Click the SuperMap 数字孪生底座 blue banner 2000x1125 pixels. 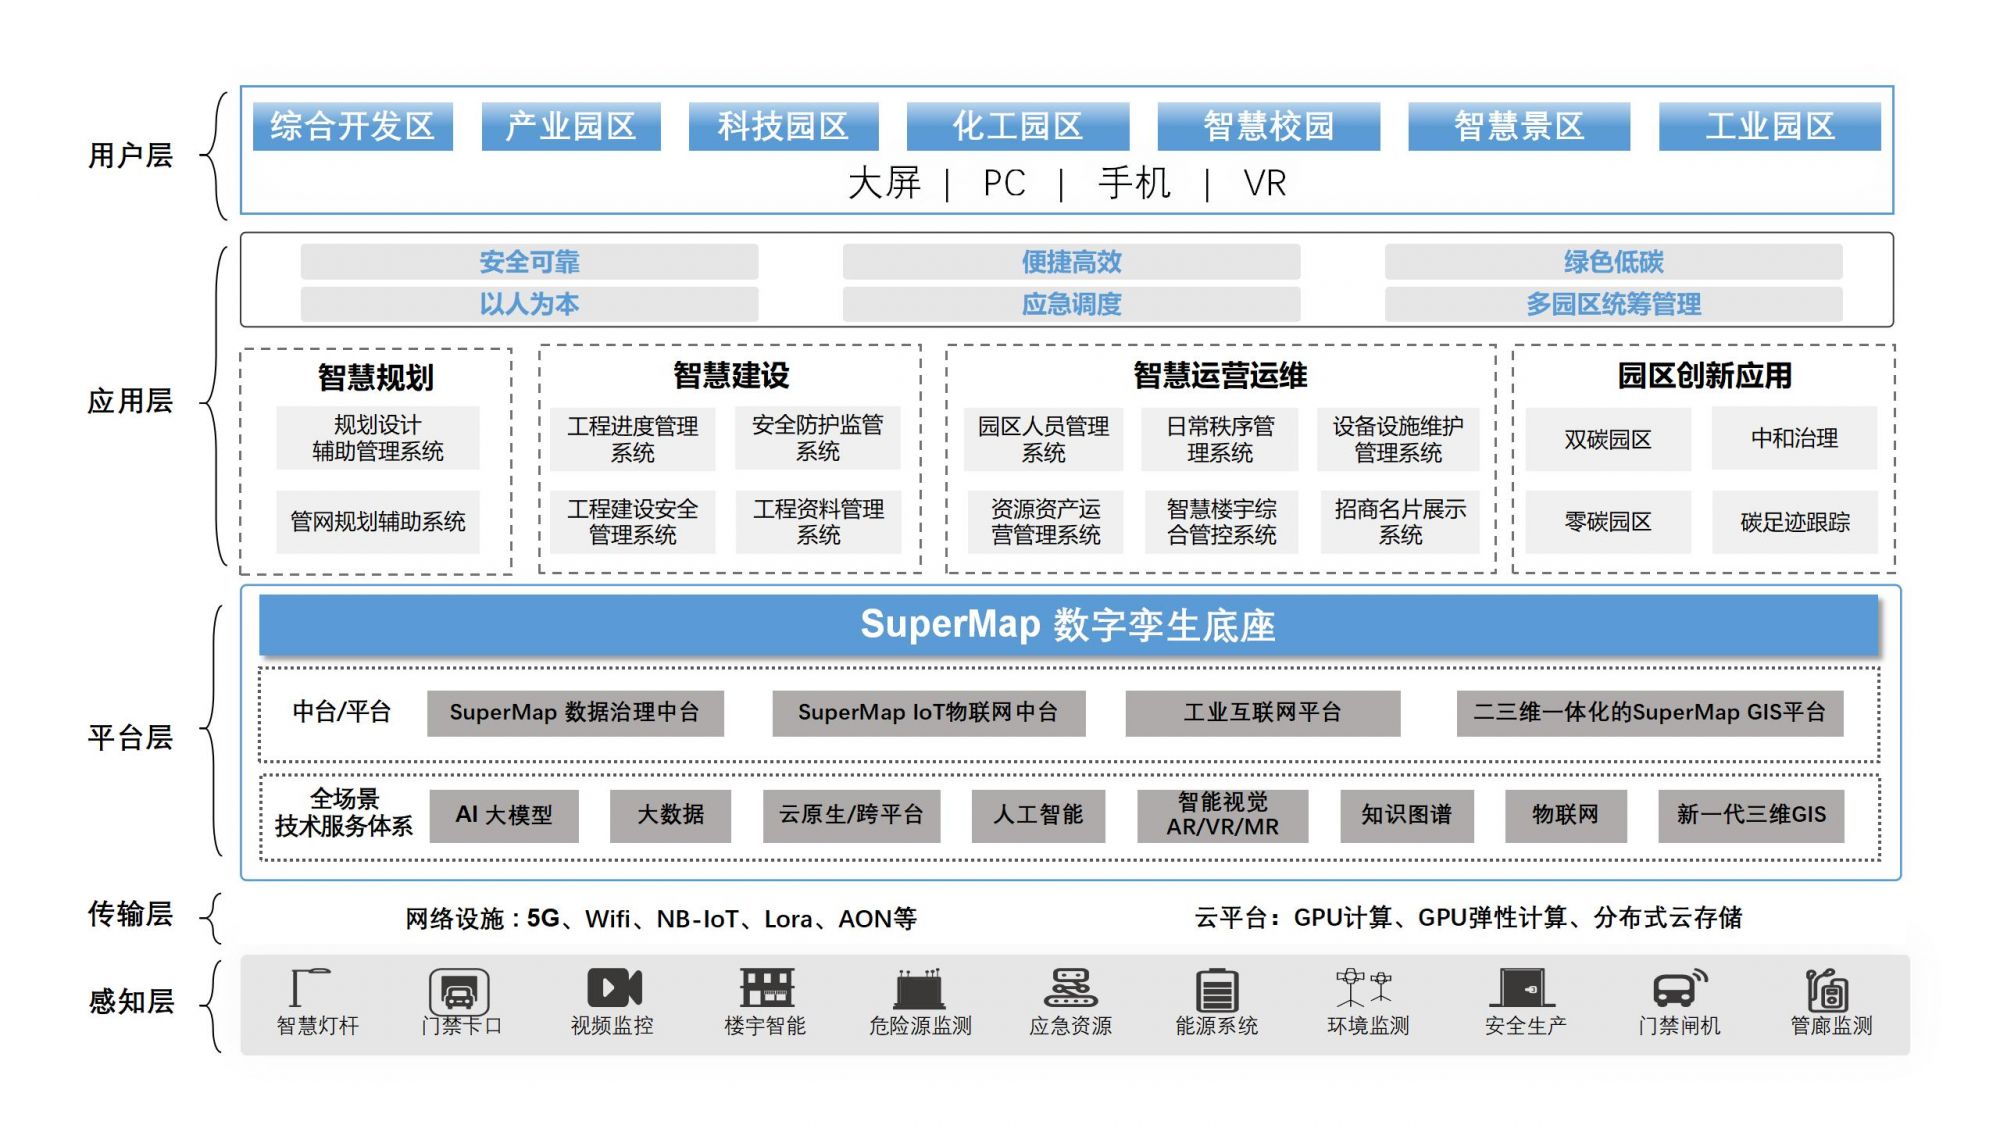1068,625
